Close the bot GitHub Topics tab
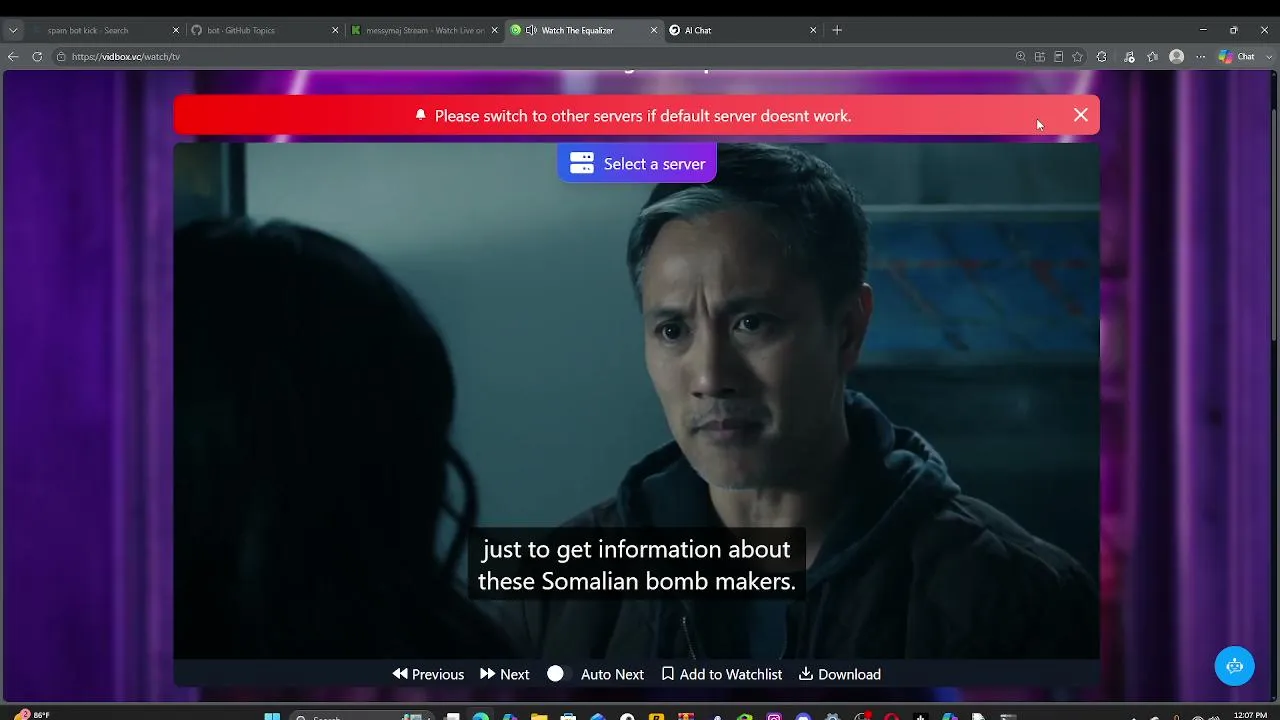1280x720 pixels. (335, 30)
